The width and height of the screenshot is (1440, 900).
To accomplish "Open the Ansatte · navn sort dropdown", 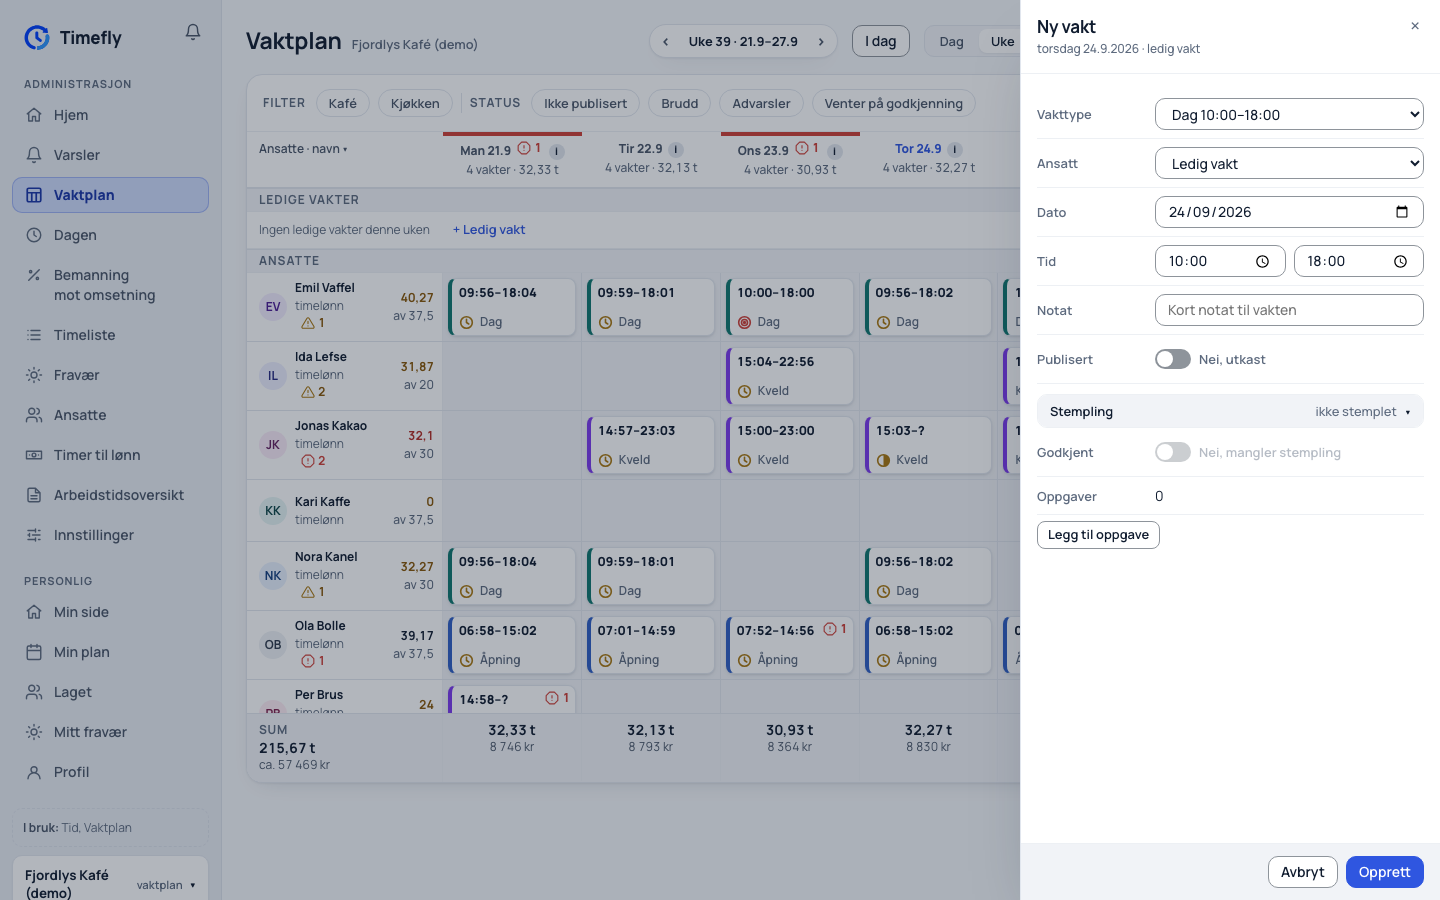I will (x=303, y=149).
